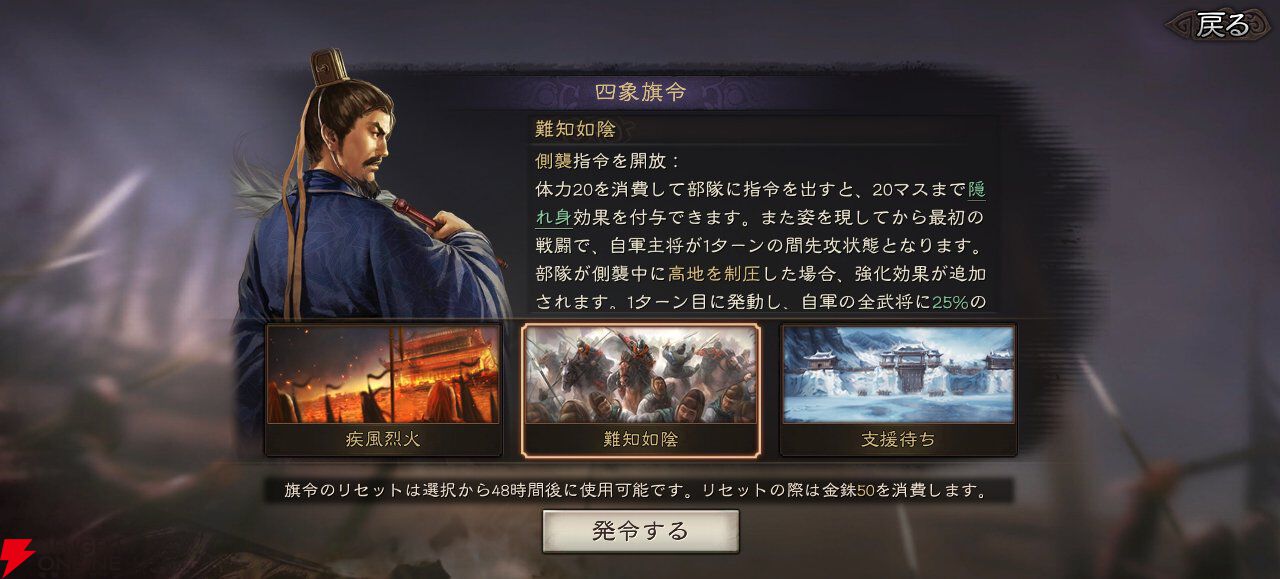Click the 四象旗令 panel title header
The width and height of the screenshot is (1280, 579).
[x=640, y=92]
